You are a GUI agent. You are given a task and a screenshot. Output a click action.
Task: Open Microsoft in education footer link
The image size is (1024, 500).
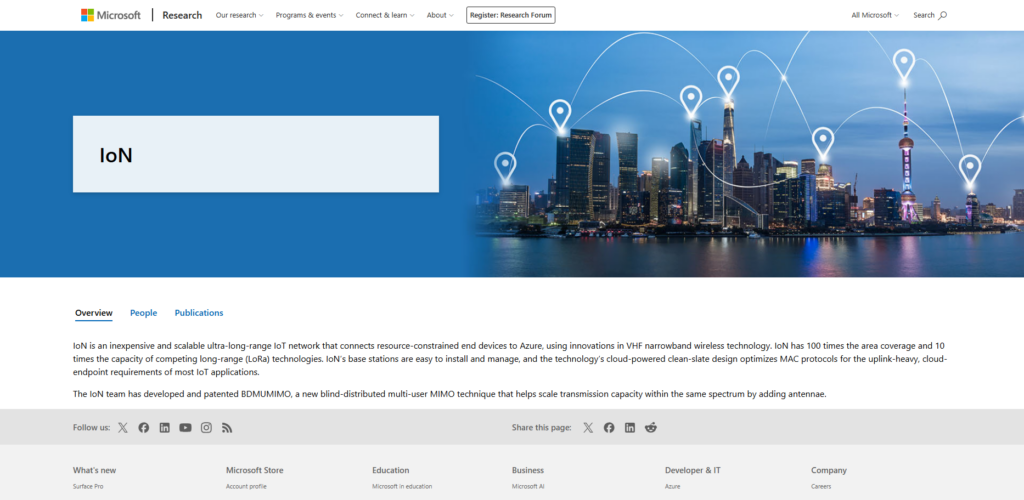[402, 486]
